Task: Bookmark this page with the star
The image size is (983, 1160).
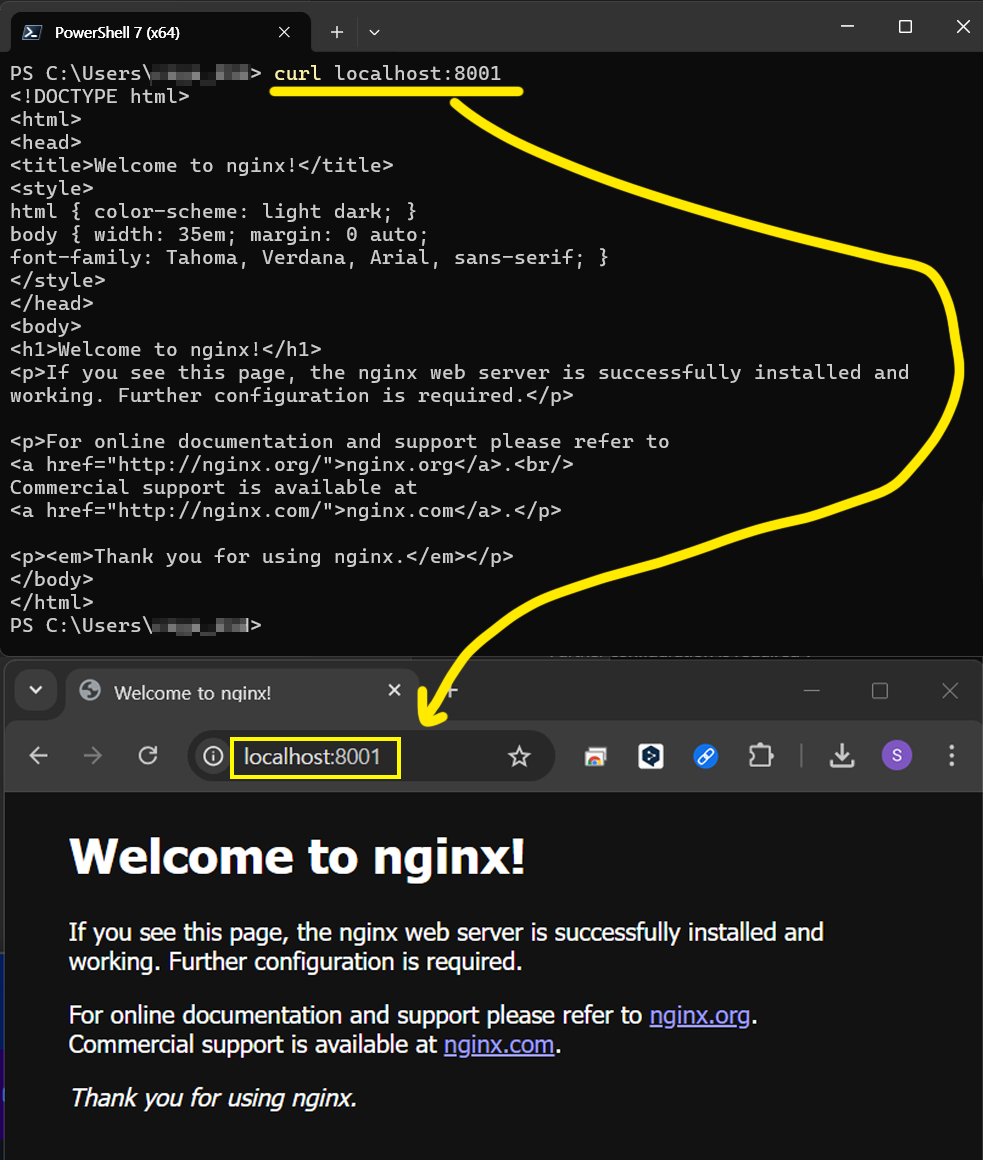Action: [519, 756]
